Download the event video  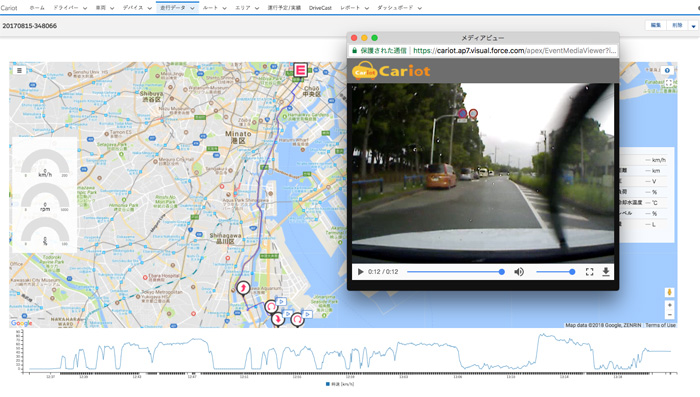[606, 272]
